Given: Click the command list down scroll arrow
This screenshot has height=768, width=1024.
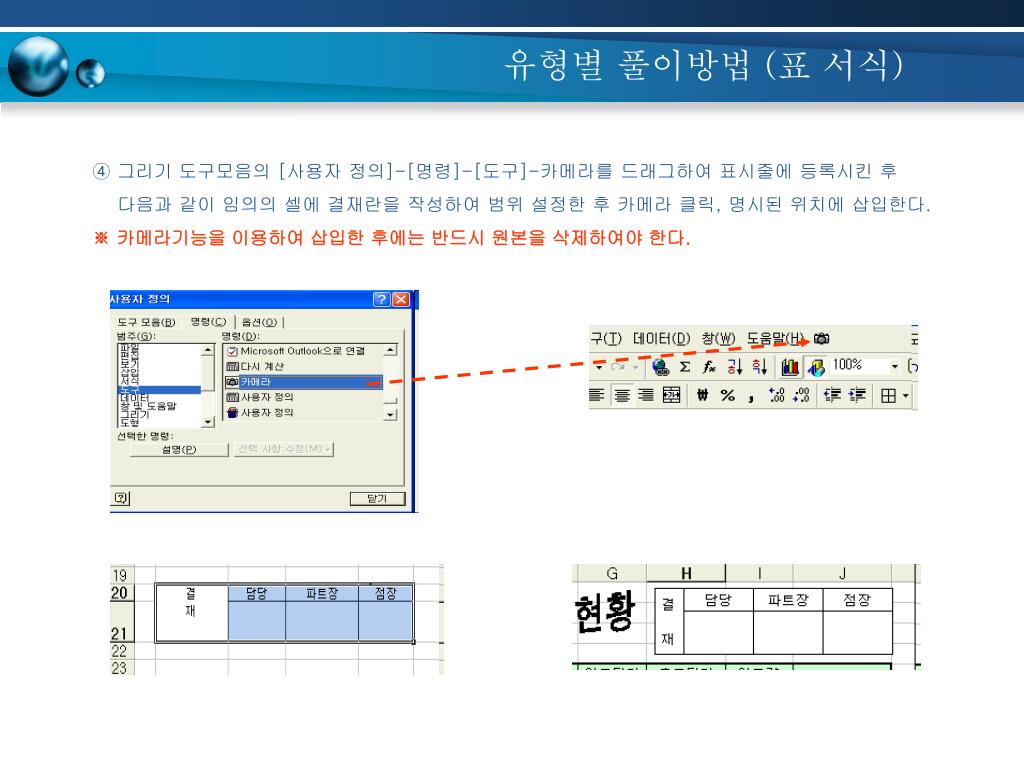Looking at the screenshot, I should pos(390,415).
